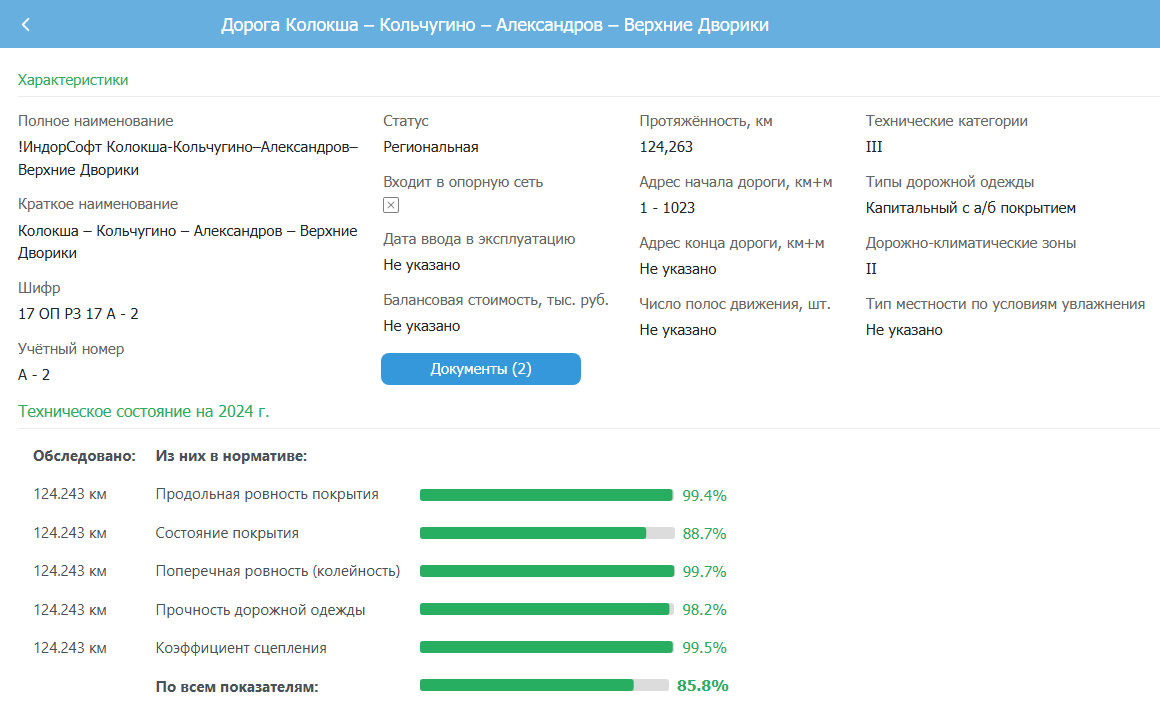Click the 'По всем показателям' overall progress bar
This screenshot has height=712, width=1160.
point(544,685)
